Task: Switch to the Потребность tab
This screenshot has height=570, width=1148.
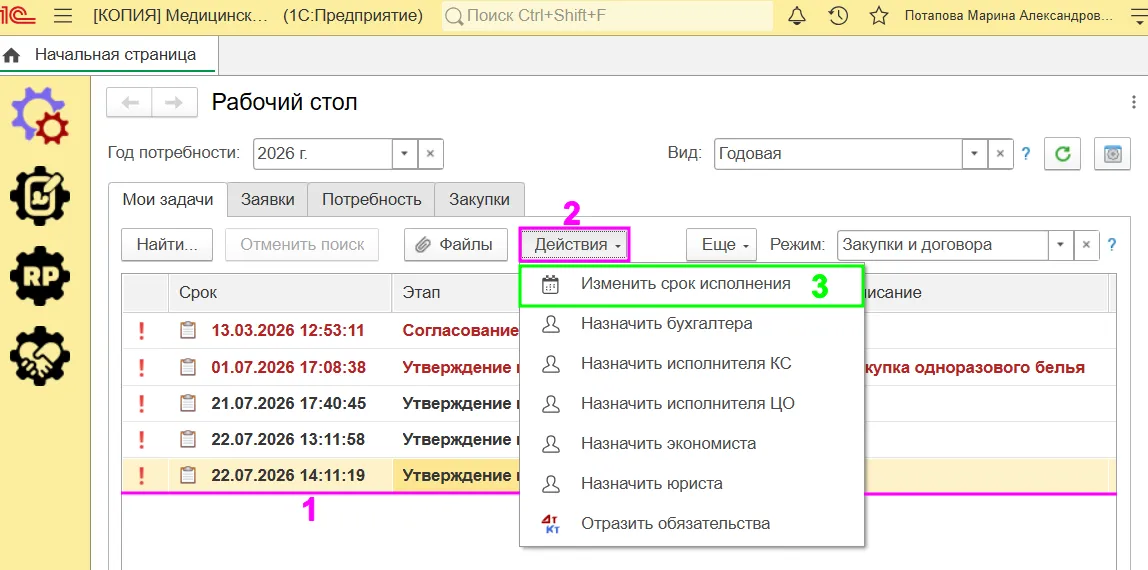Action: [371, 200]
